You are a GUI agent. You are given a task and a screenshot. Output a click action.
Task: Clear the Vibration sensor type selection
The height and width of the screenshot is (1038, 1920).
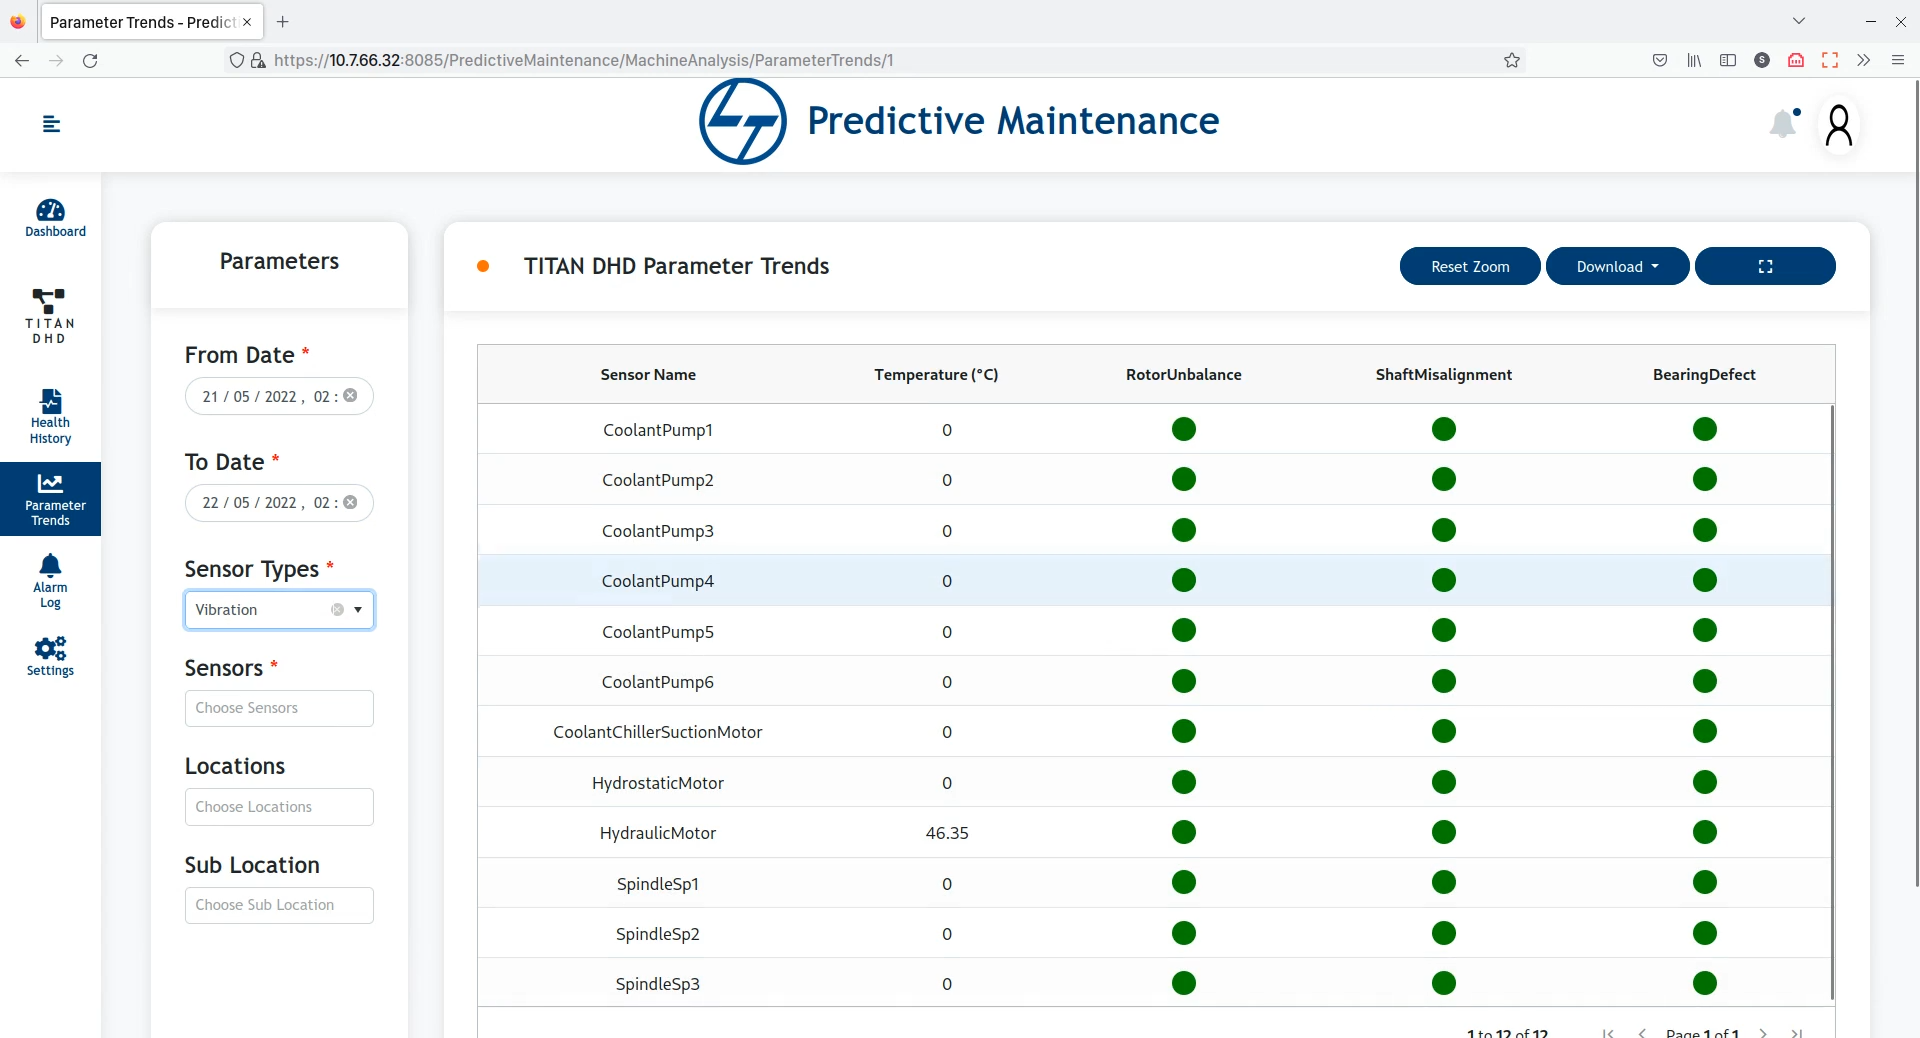(x=337, y=610)
